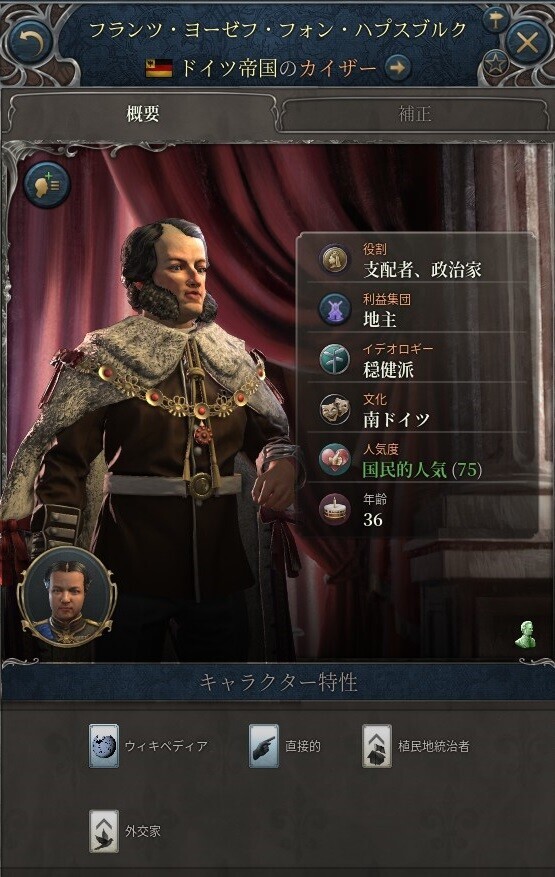Click the green bust statue icon
Screen dimensions: 555x877
click(525, 635)
